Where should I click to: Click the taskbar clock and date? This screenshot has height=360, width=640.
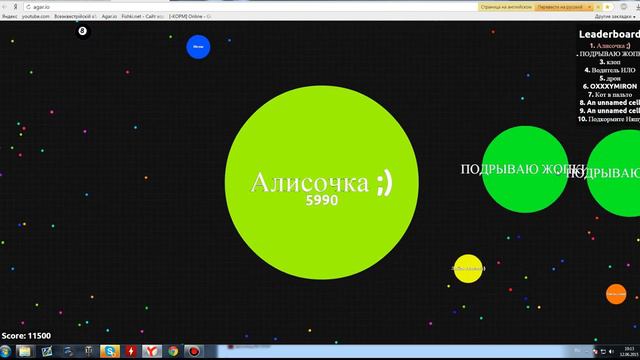(629, 351)
